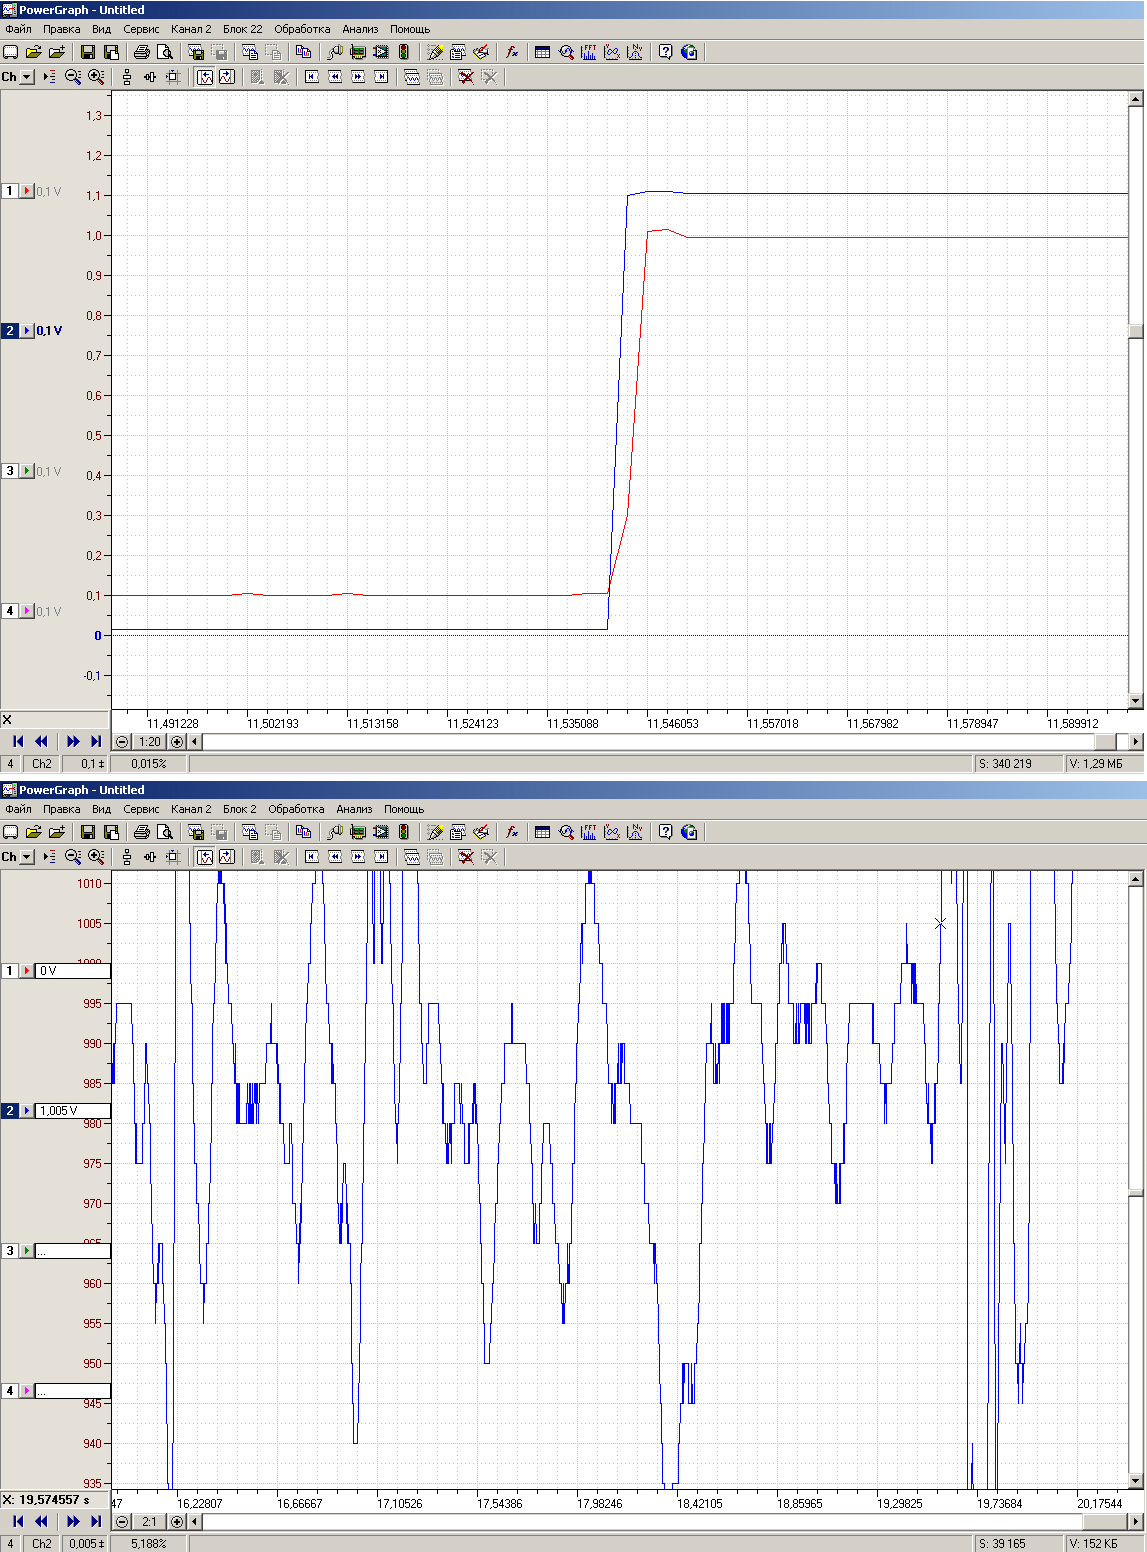This screenshot has width=1147, height=1552.
Task: Open the data table icon in lower window
Action: [x=542, y=832]
